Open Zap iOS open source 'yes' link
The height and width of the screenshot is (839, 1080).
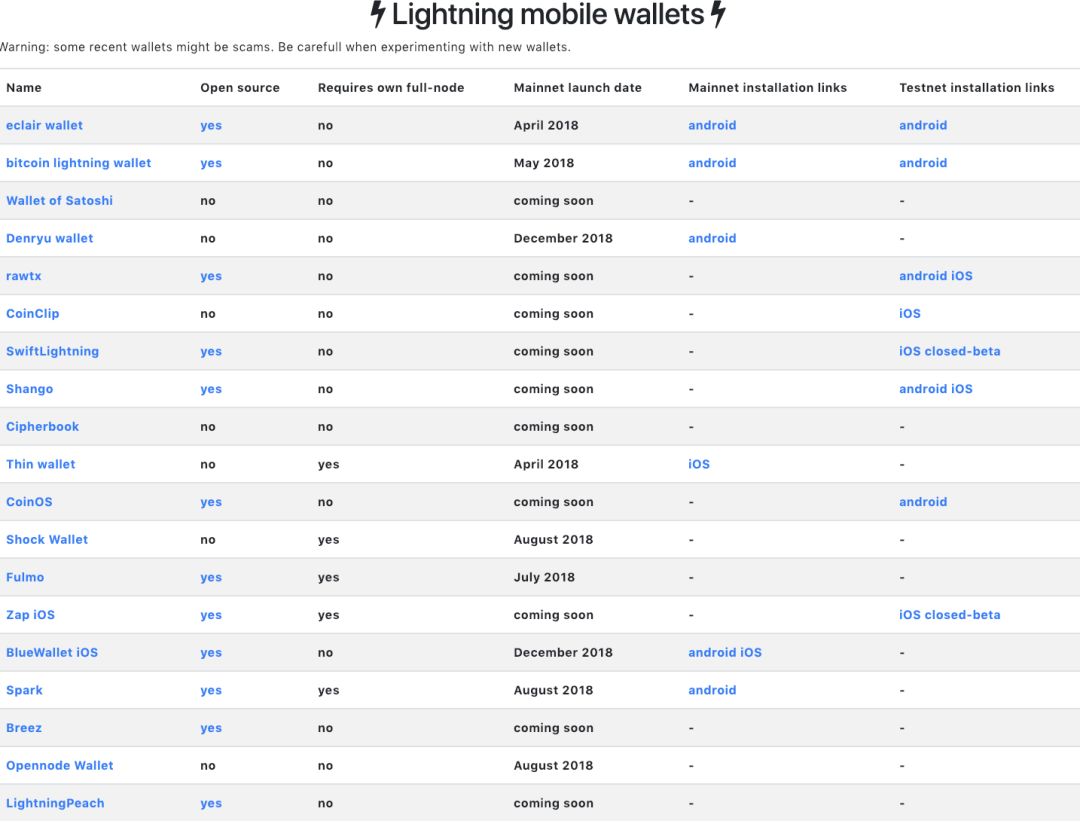coord(211,615)
